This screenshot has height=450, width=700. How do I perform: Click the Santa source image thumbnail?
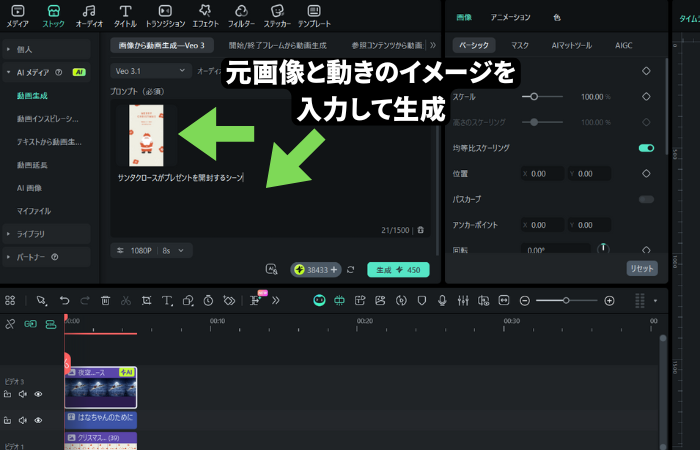coord(146,135)
